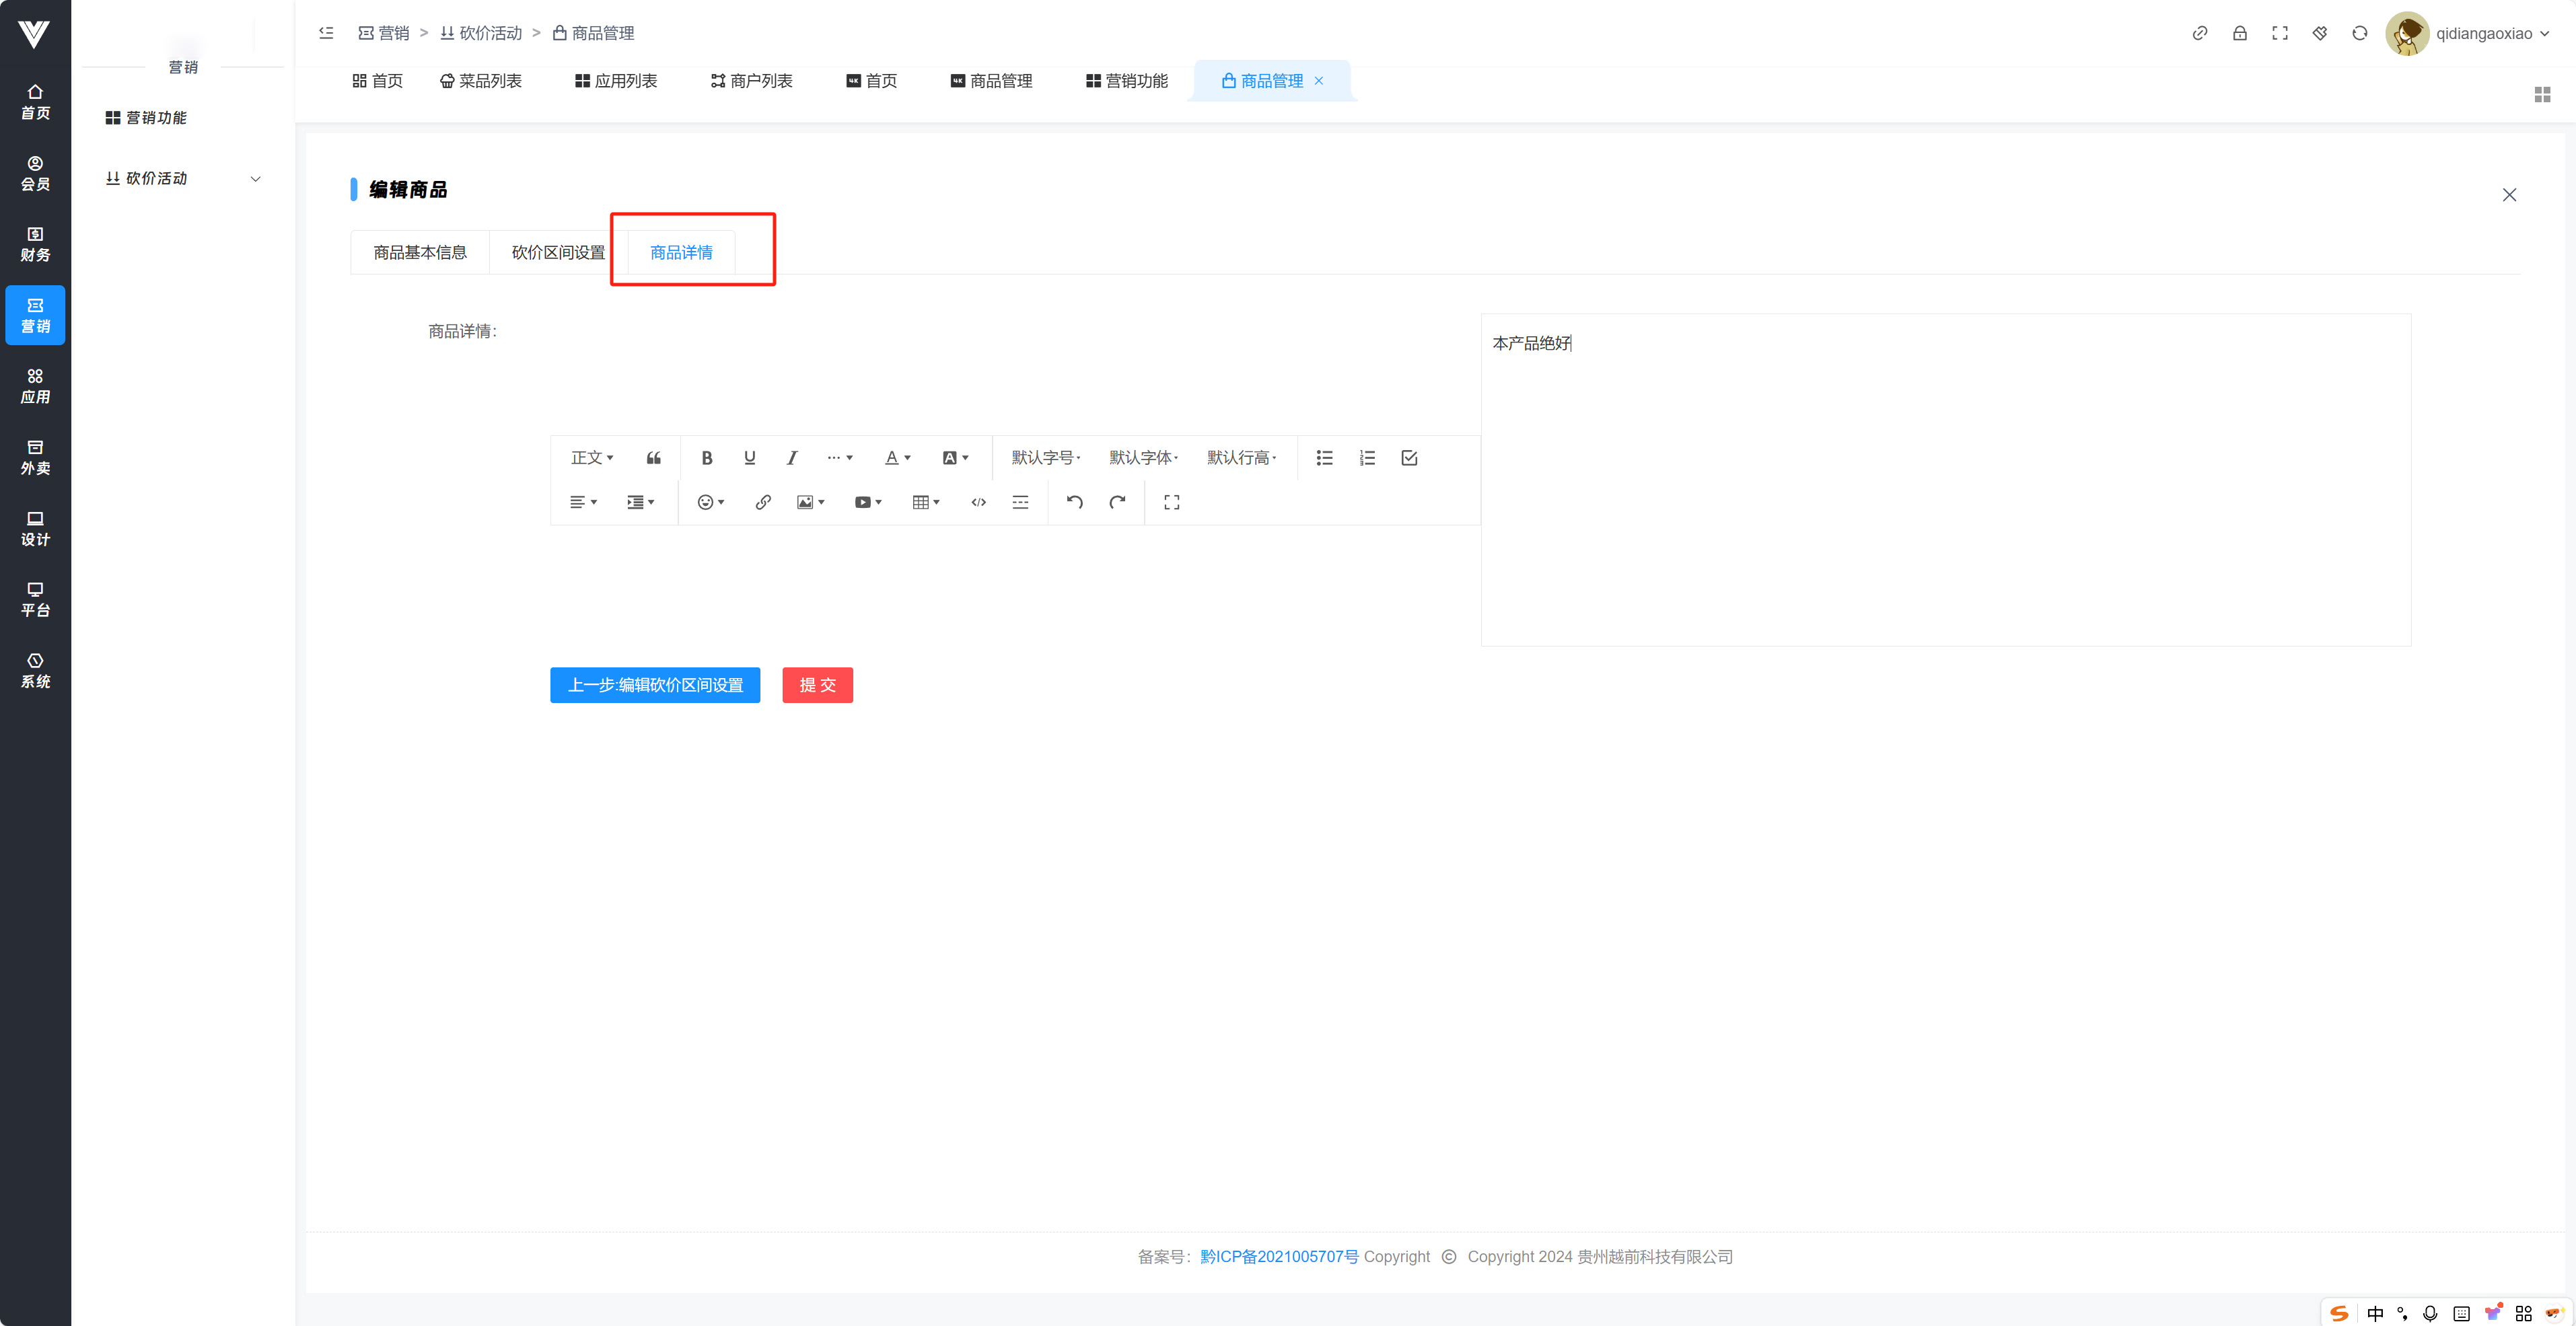Open the 正文 heading style dropdown

(591, 458)
